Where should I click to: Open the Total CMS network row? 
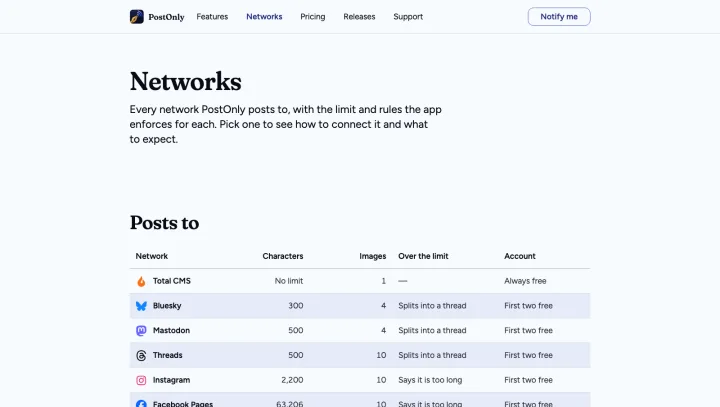pyautogui.click(x=360, y=281)
